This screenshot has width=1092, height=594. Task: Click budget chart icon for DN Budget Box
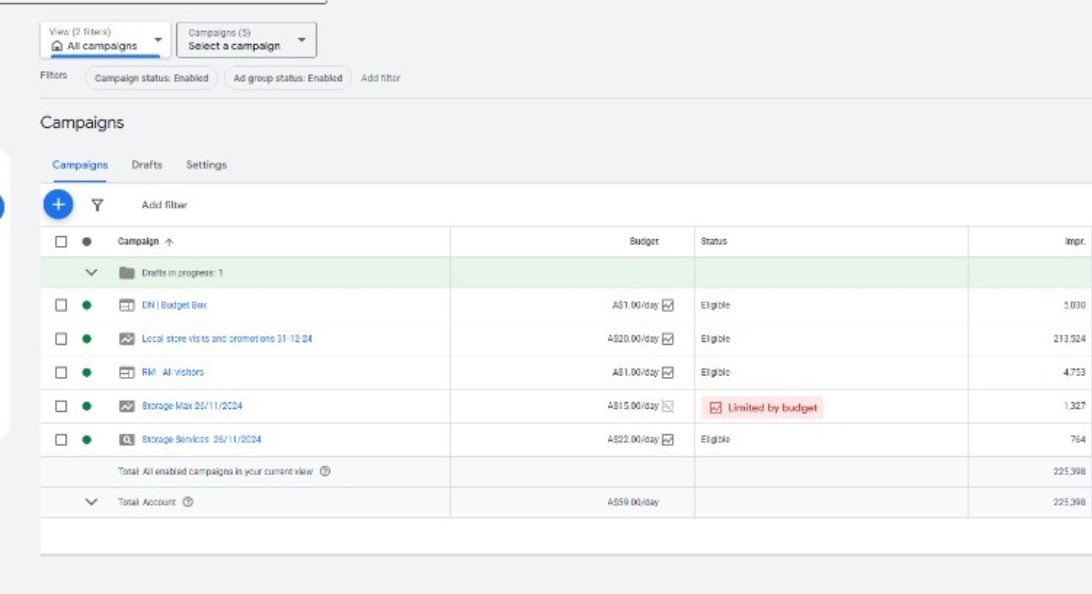pos(668,306)
